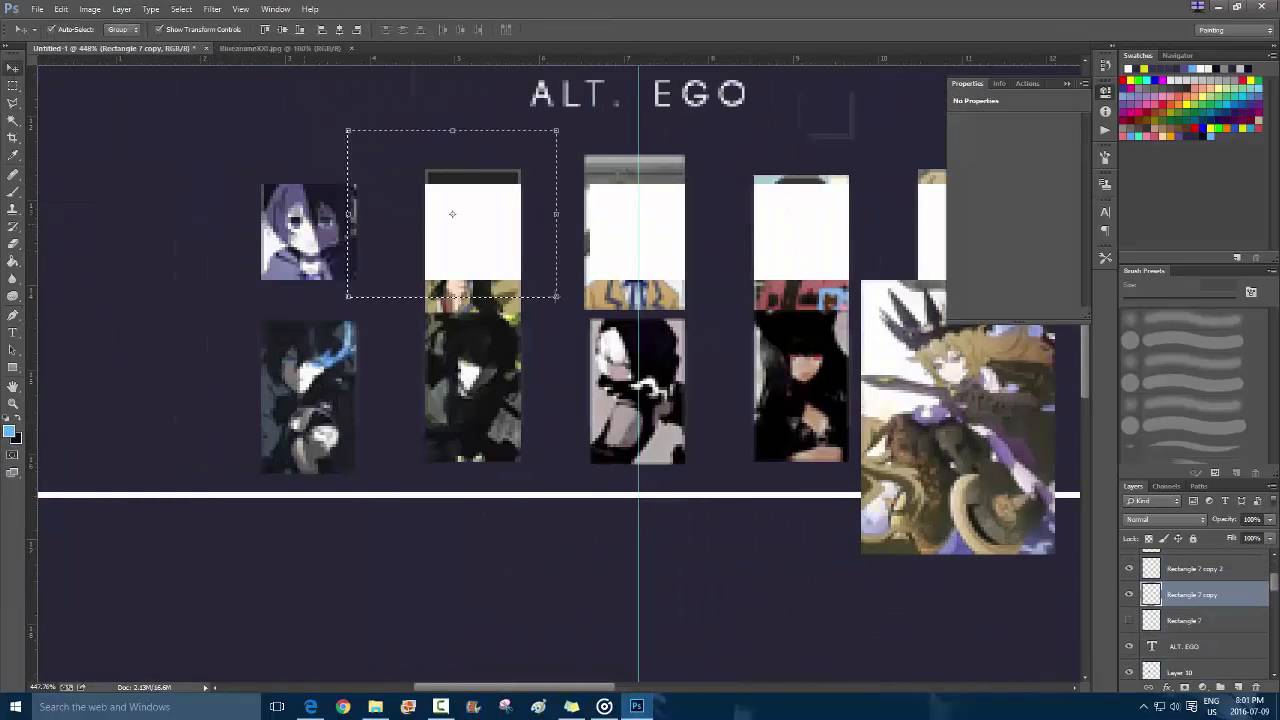Open the Window menu
1280x720 pixels.
pyautogui.click(x=276, y=9)
